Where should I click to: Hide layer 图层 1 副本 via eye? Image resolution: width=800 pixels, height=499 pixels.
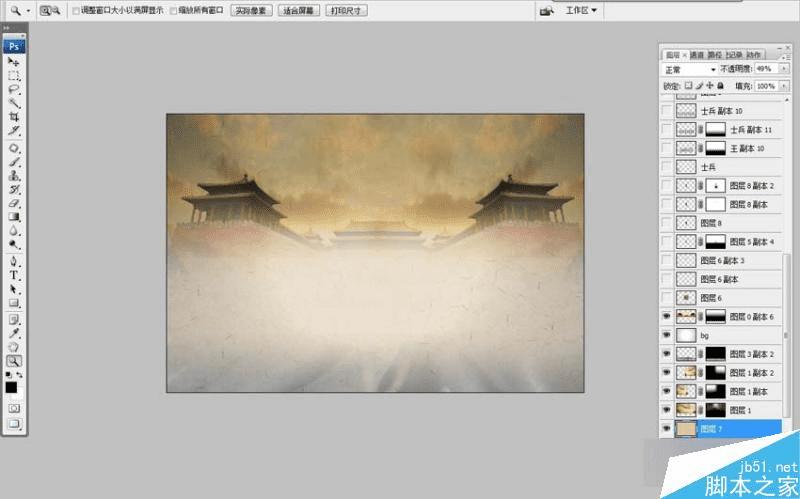(666, 391)
